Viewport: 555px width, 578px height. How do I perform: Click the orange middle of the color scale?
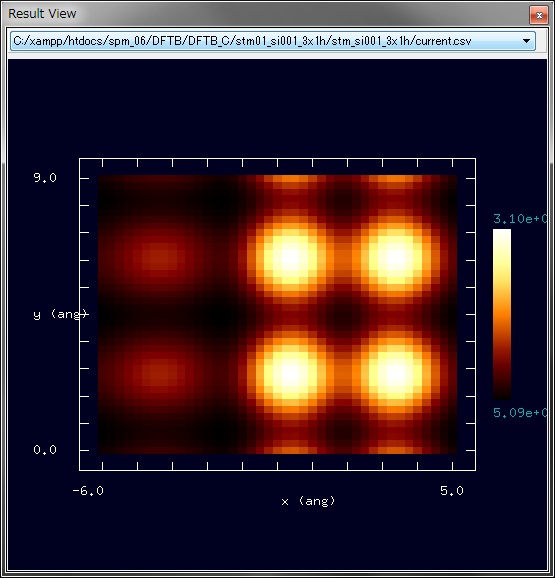tap(502, 314)
